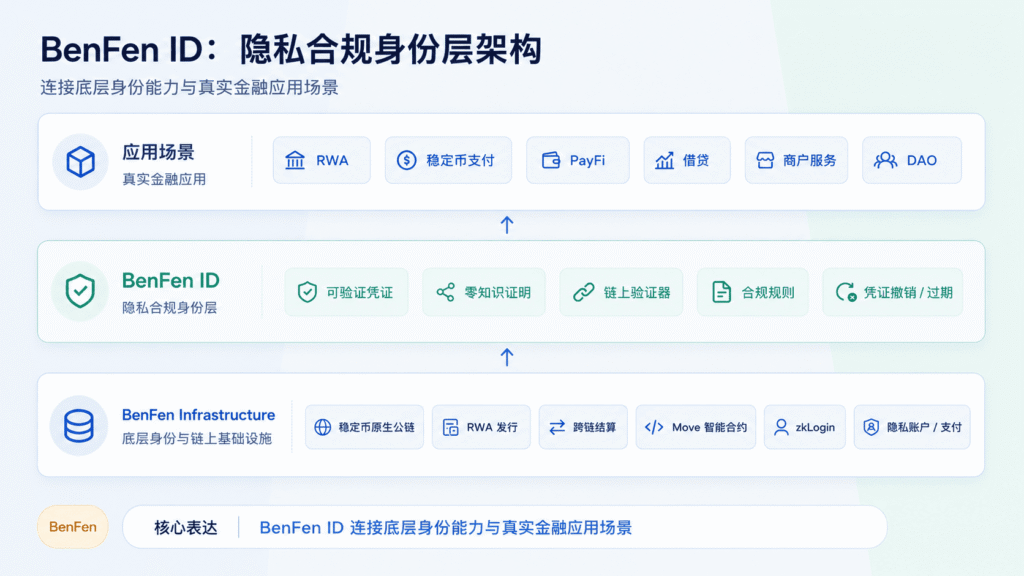Click the title BenFen ID: 隐私合规身份层架构

coord(291,50)
